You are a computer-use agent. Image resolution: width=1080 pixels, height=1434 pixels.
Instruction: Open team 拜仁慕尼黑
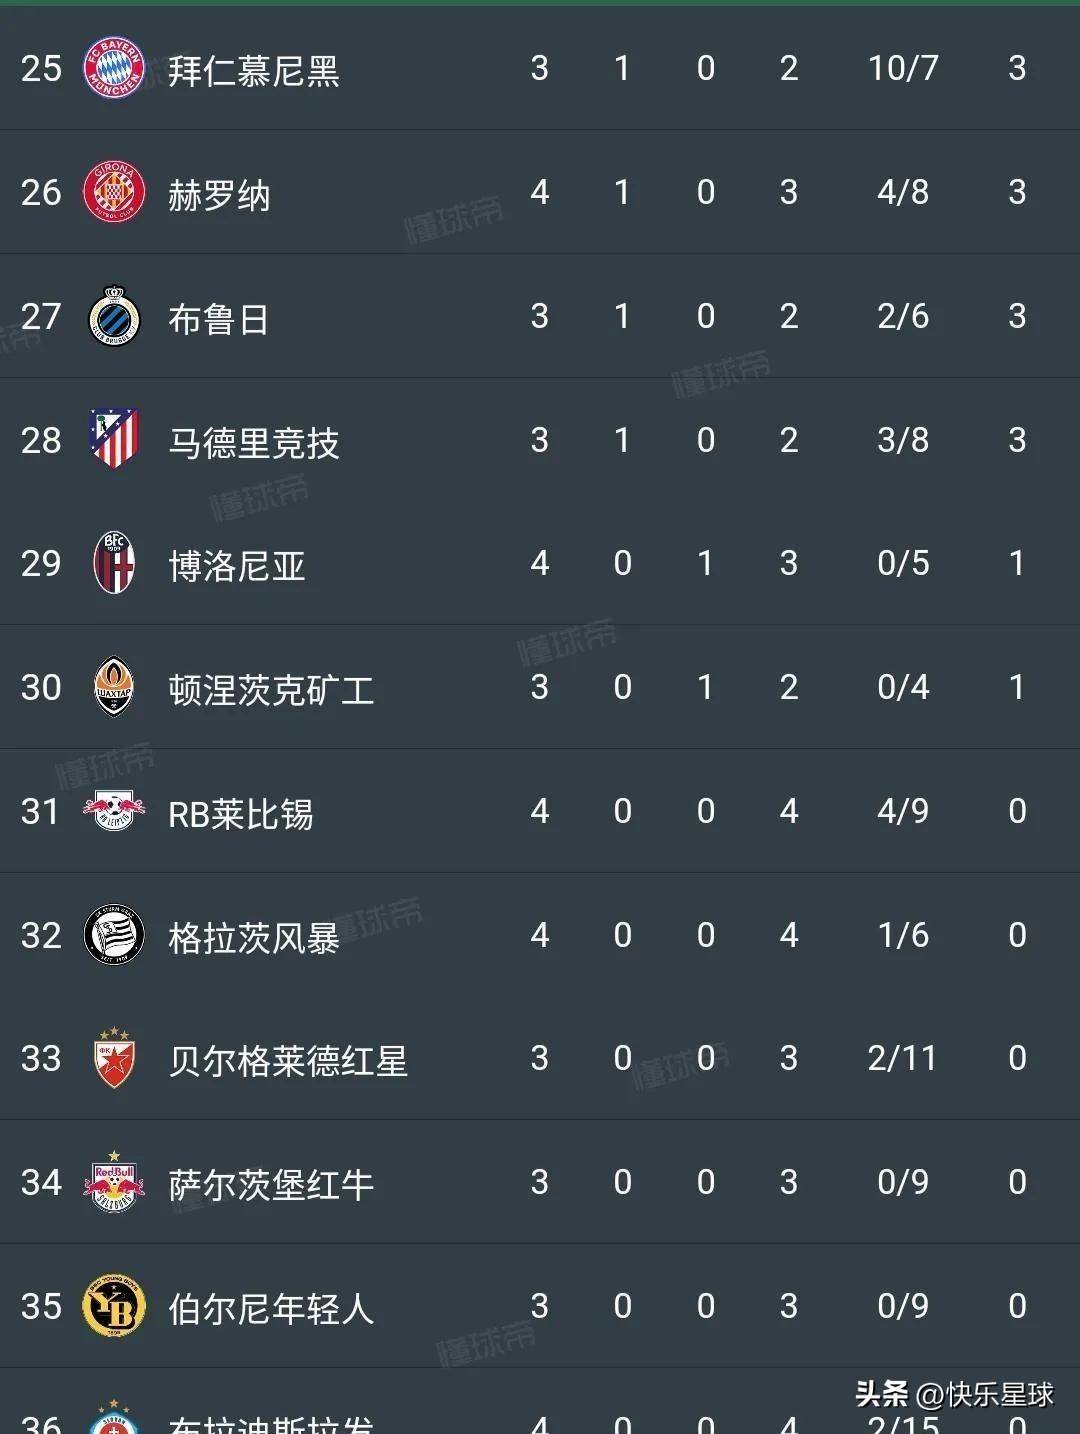254,70
